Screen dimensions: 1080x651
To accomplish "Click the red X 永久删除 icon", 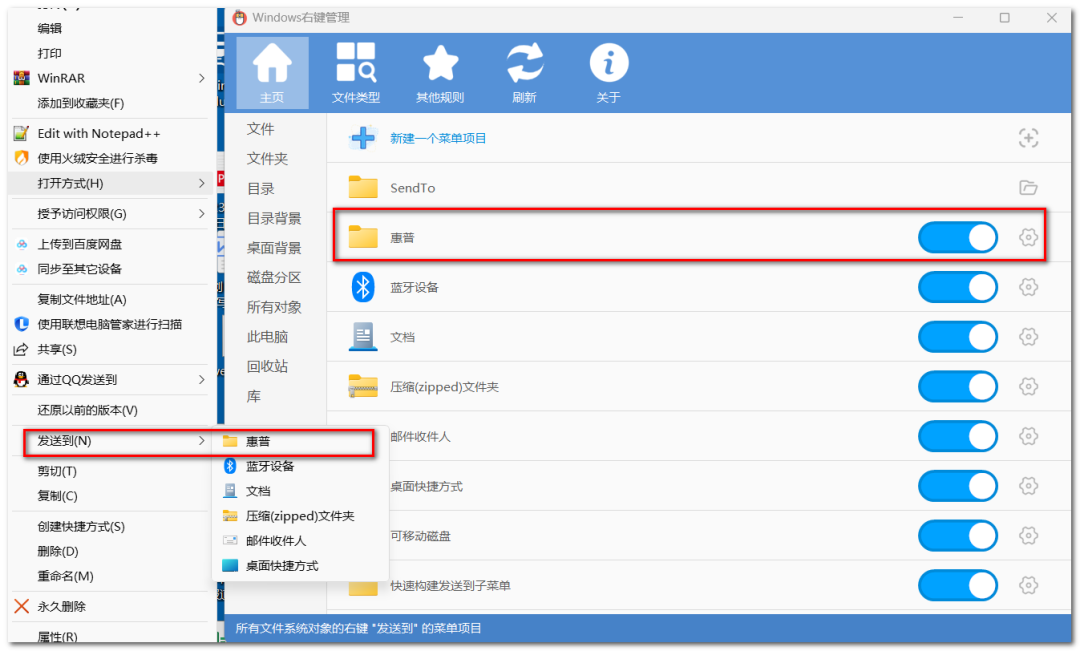I will pos(21,606).
